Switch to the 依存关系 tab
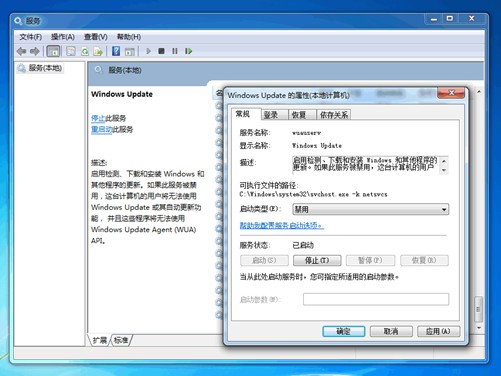 [334, 115]
